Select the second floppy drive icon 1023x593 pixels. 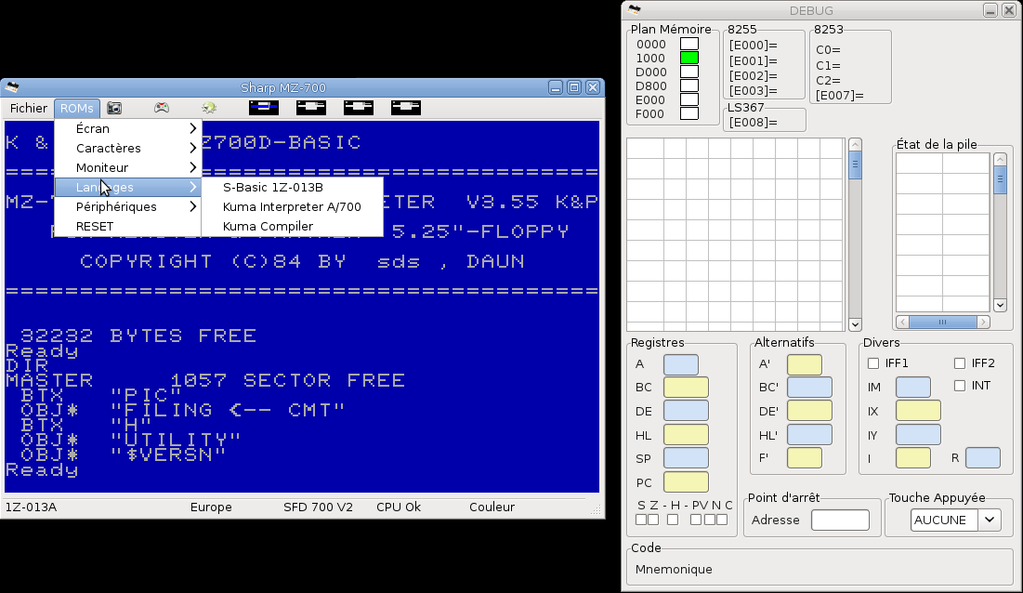point(310,107)
